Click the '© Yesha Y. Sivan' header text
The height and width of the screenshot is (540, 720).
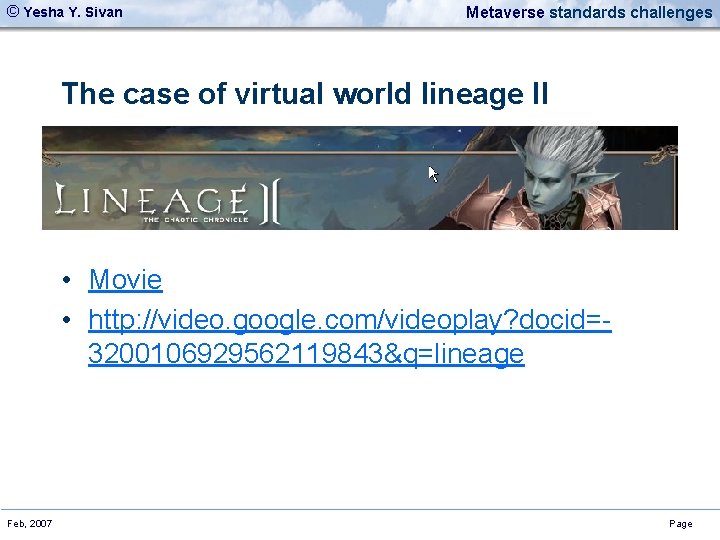(x=65, y=12)
